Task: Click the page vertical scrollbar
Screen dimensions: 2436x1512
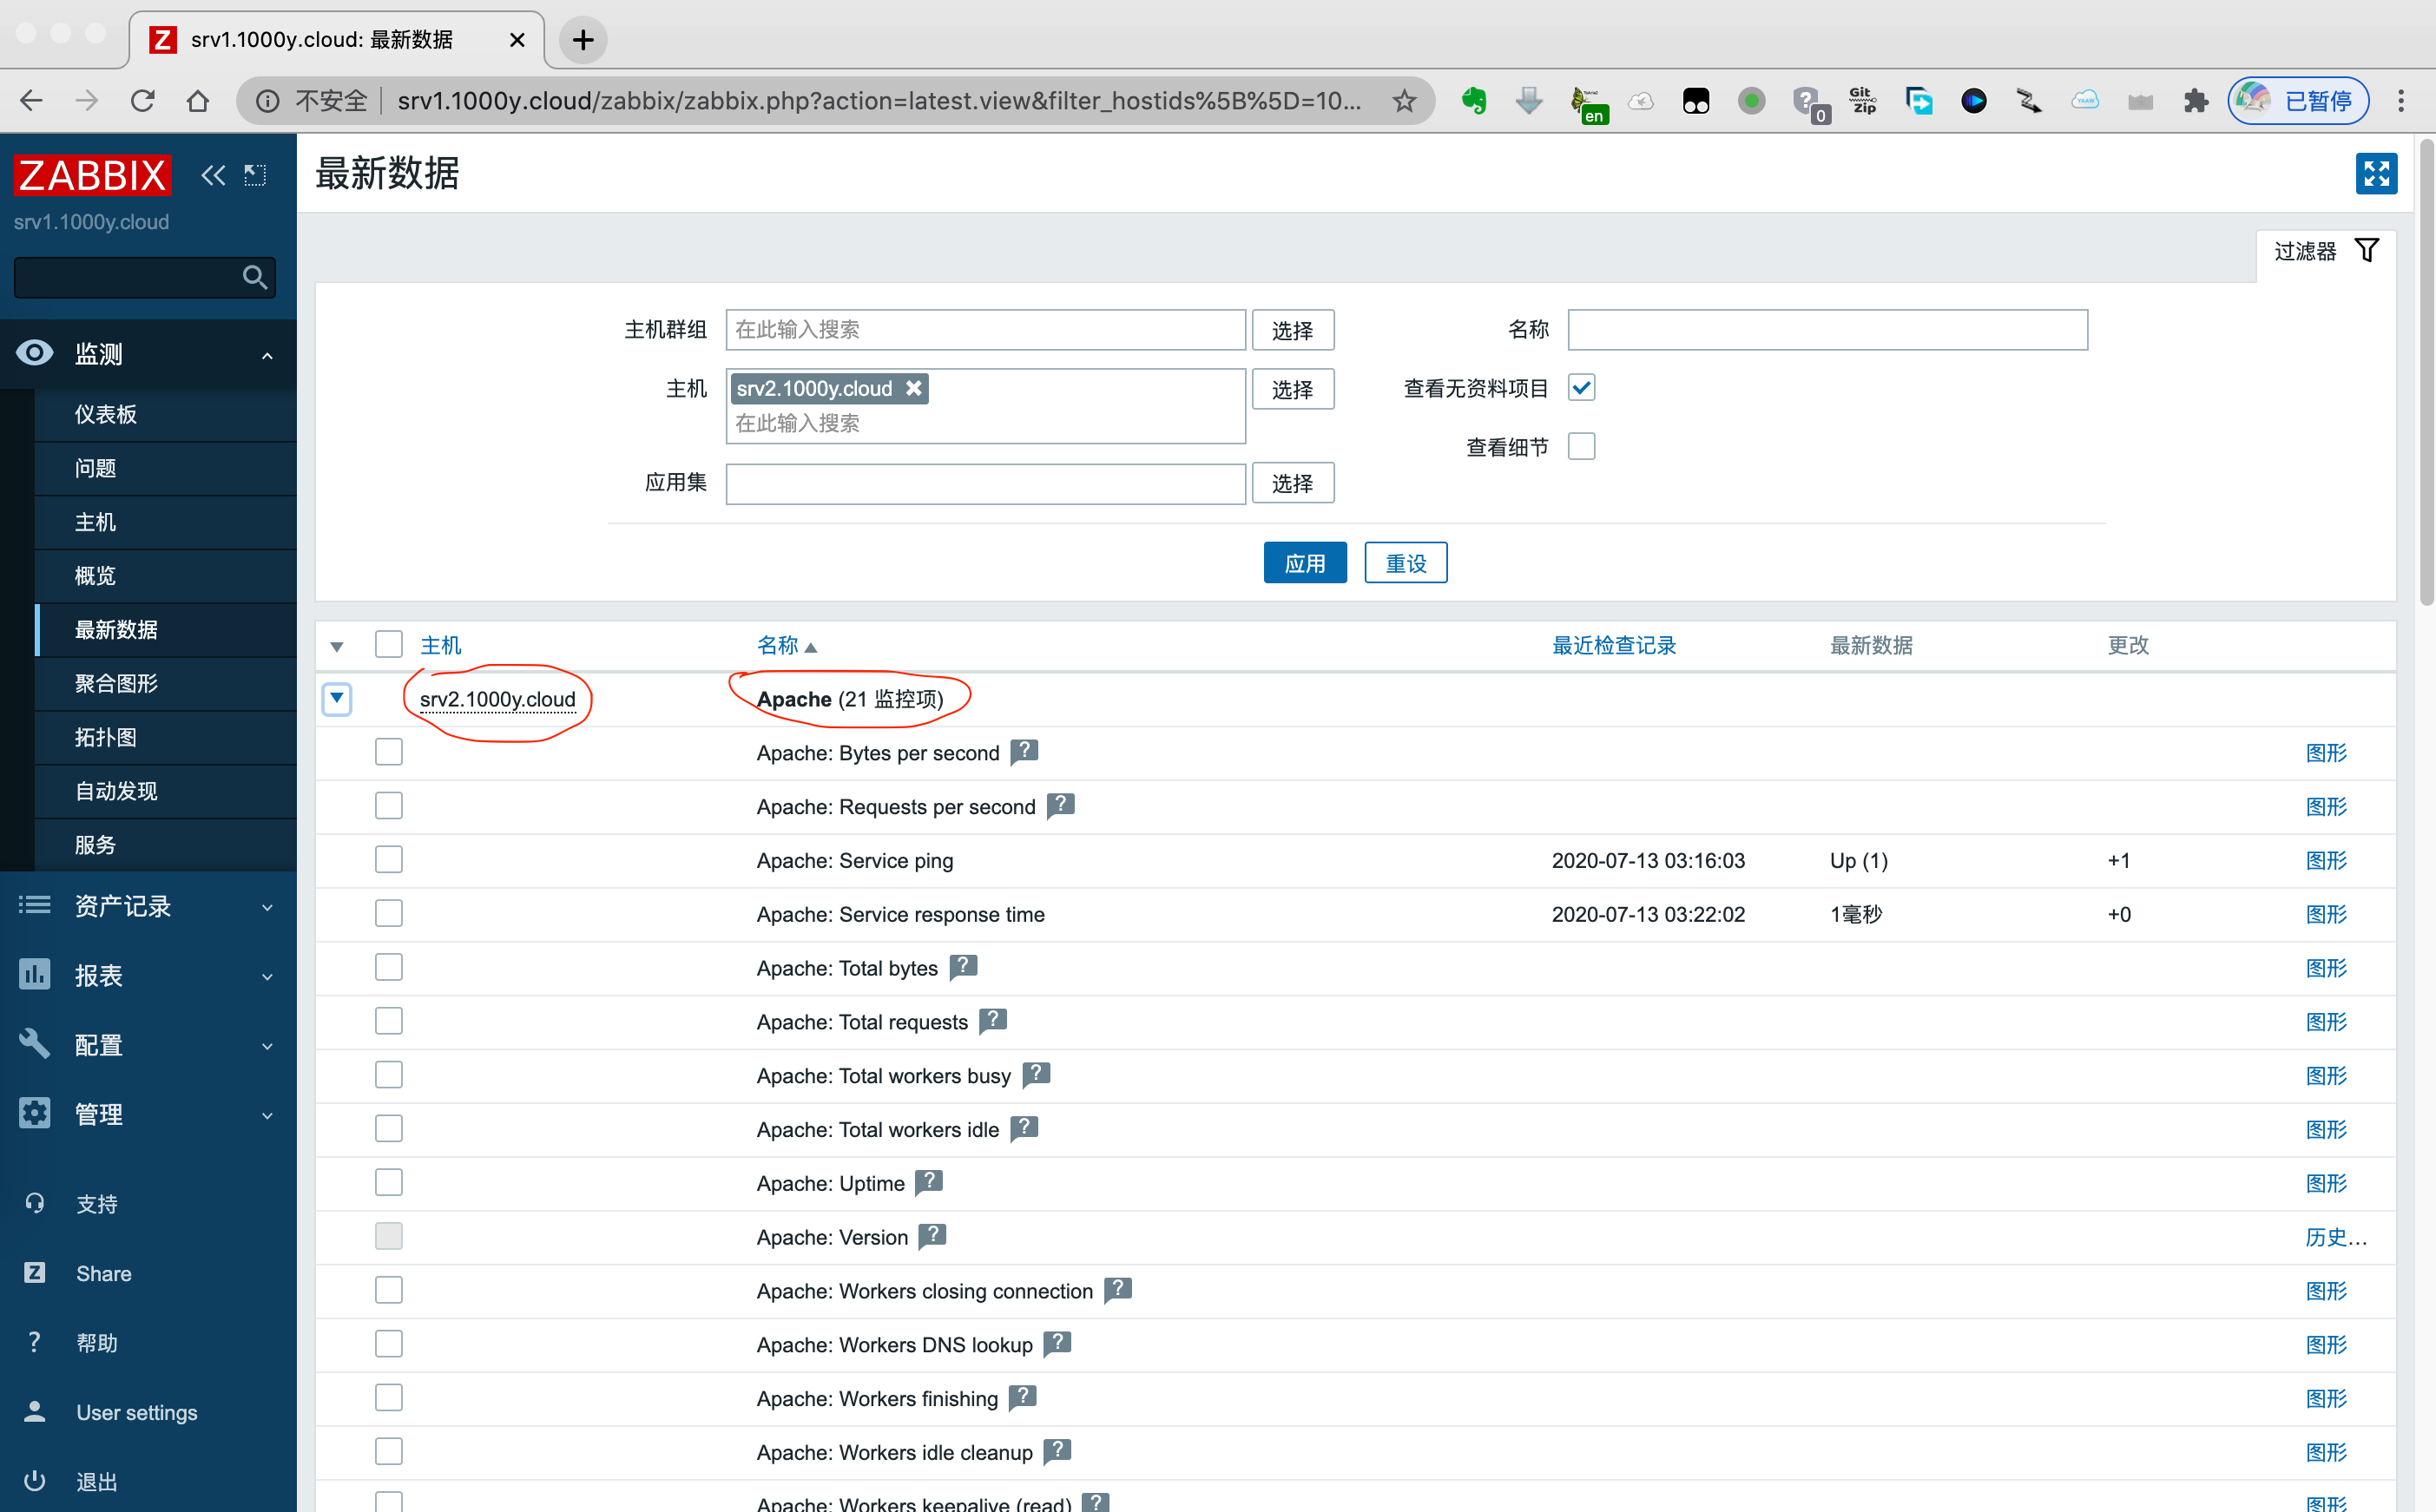Action: point(2426,372)
